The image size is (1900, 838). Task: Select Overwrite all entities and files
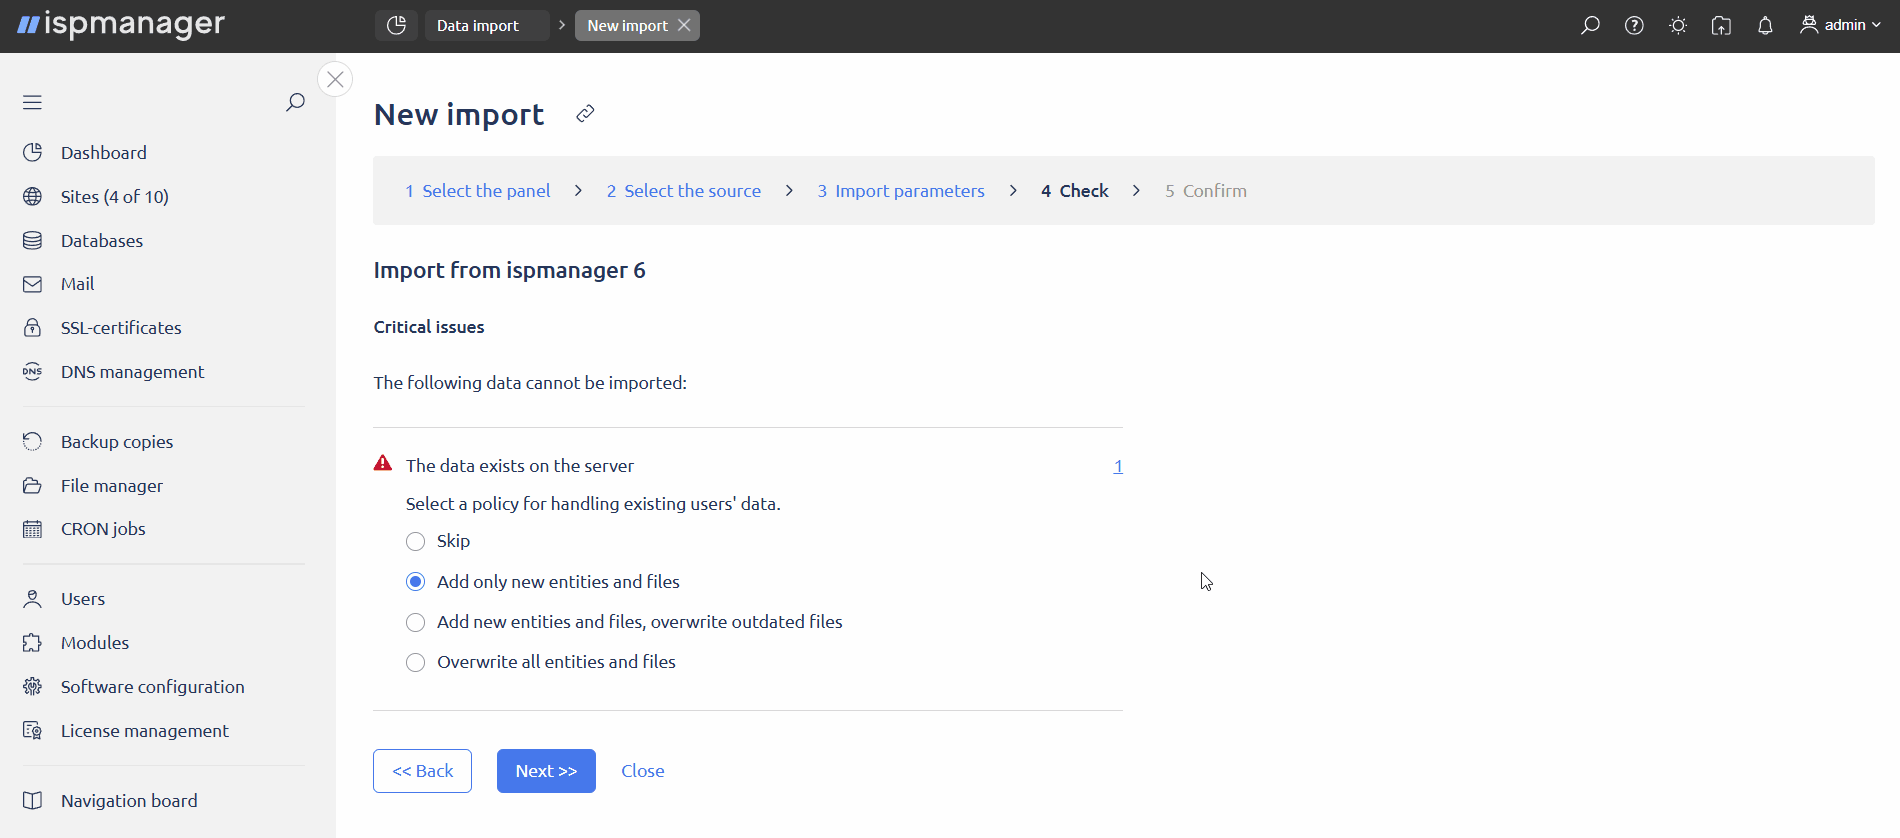point(416,663)
